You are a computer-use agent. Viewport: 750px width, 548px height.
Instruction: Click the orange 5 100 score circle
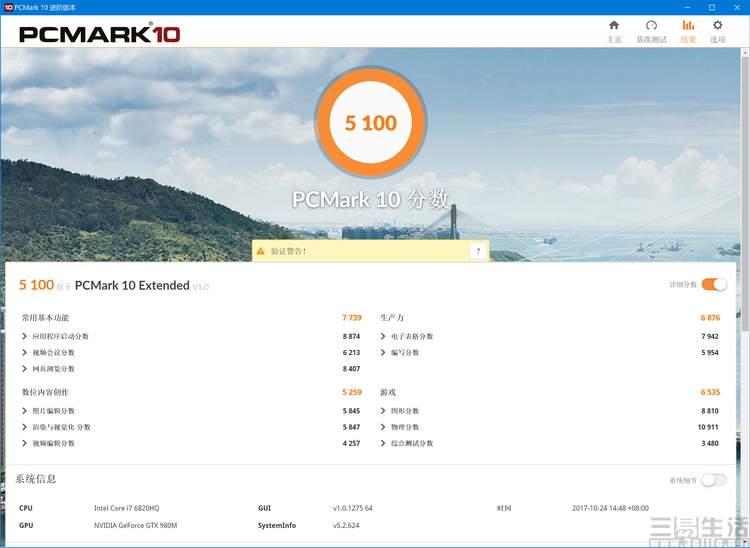(371, 122)
